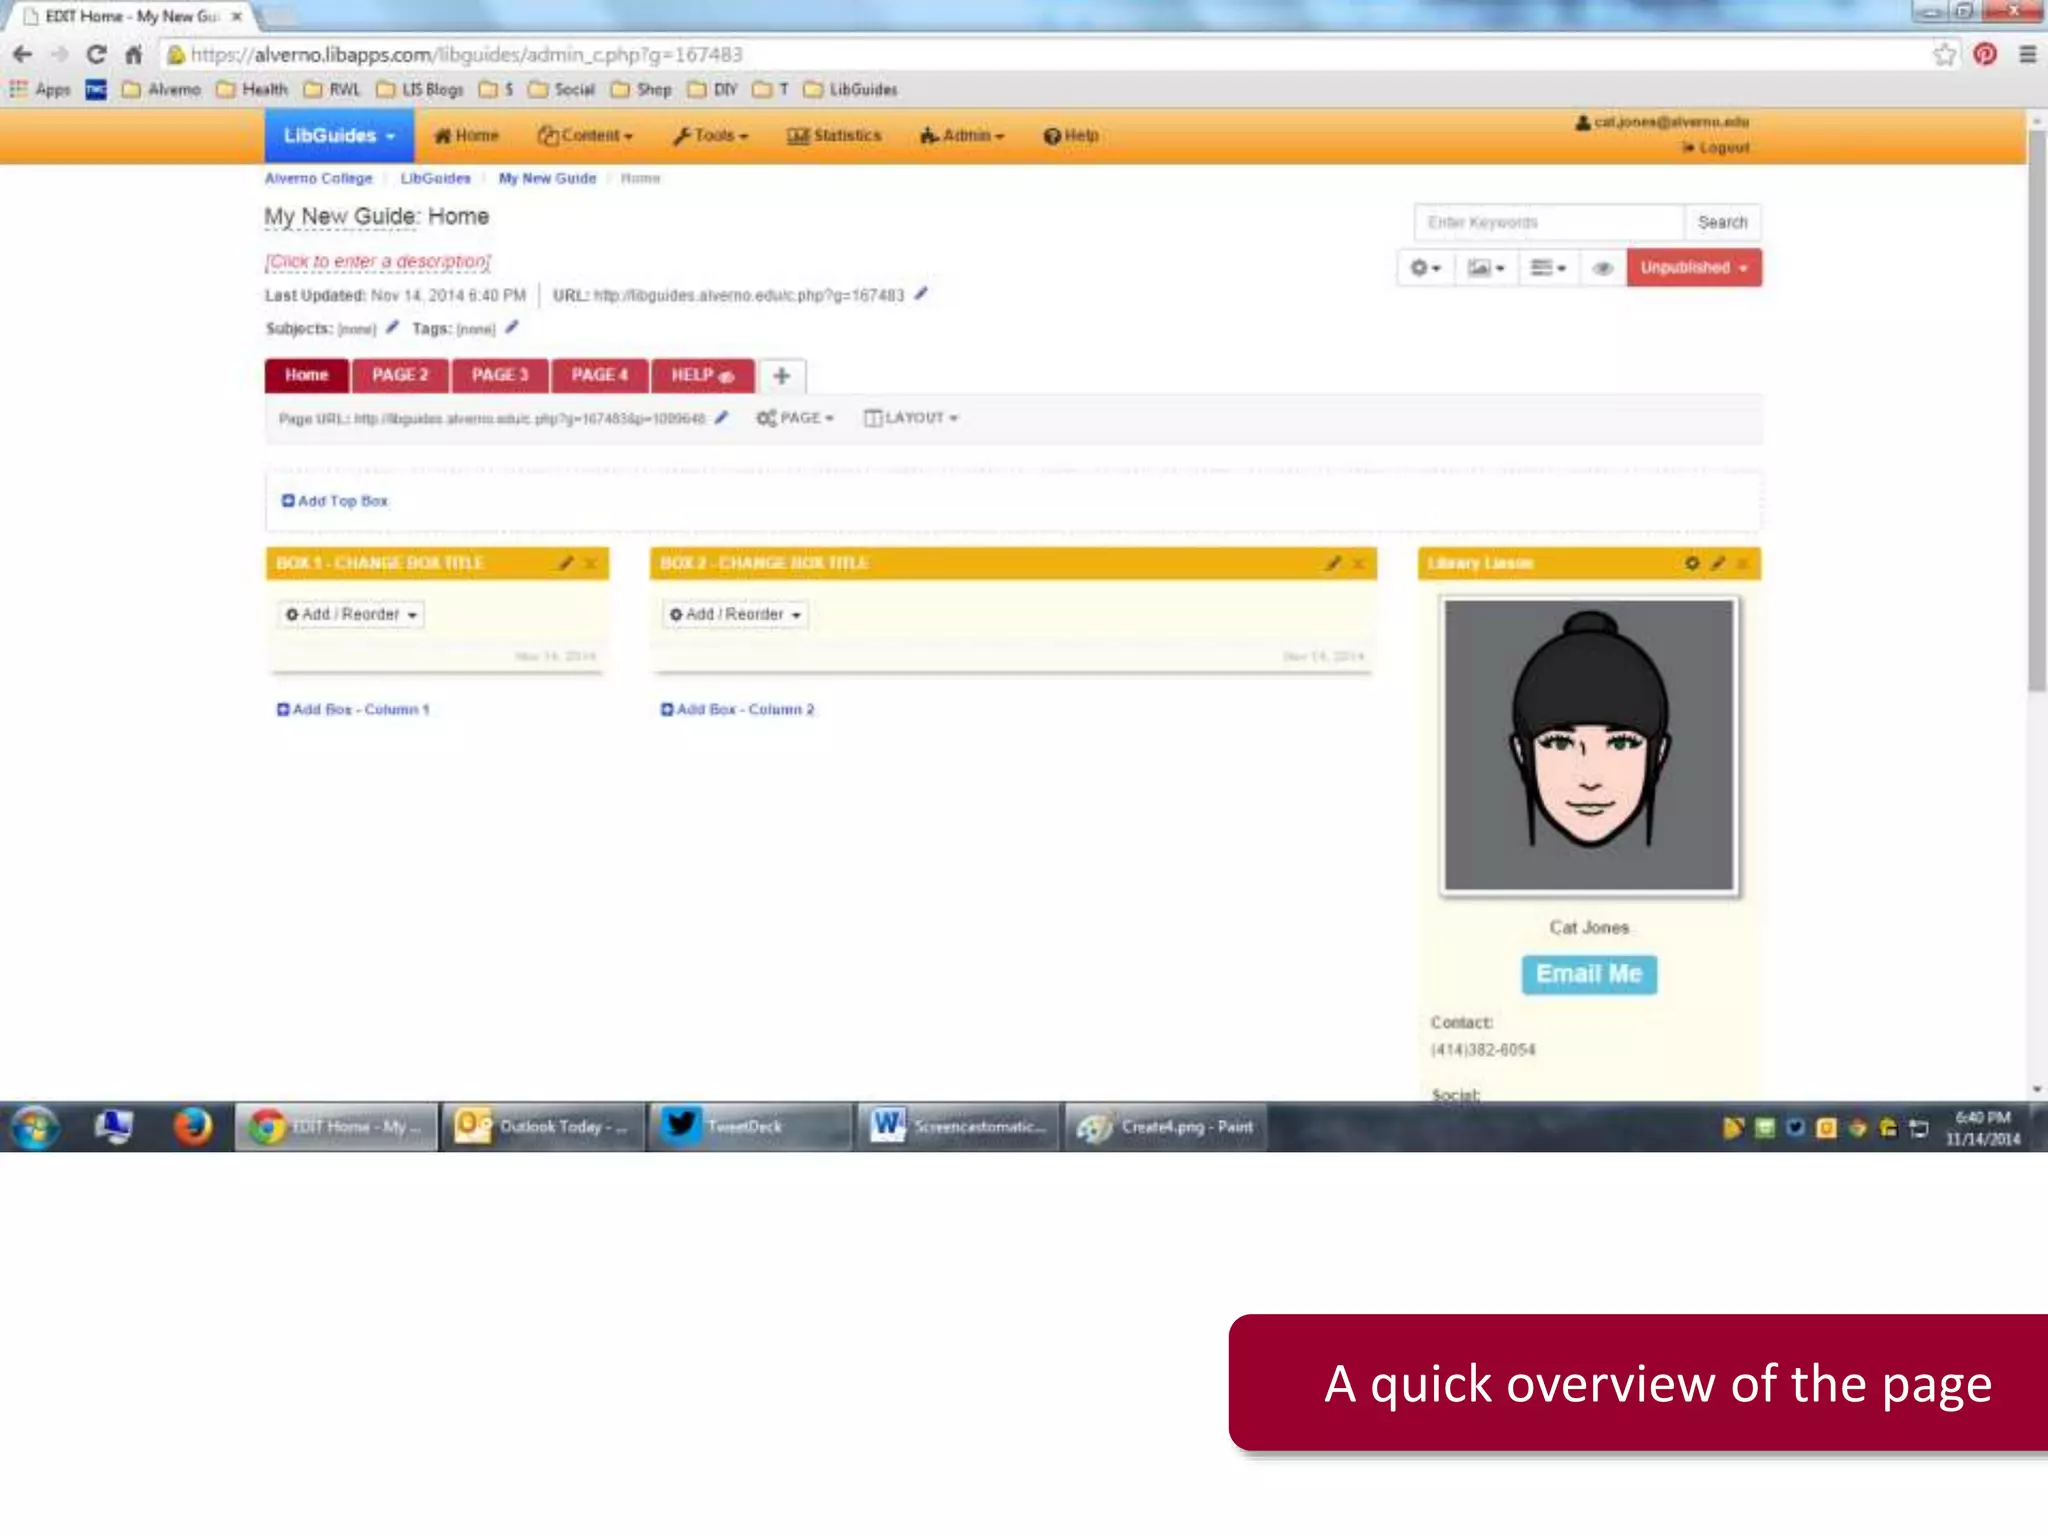Open the Unpublished status dropdown

[x=1693, y=268]
